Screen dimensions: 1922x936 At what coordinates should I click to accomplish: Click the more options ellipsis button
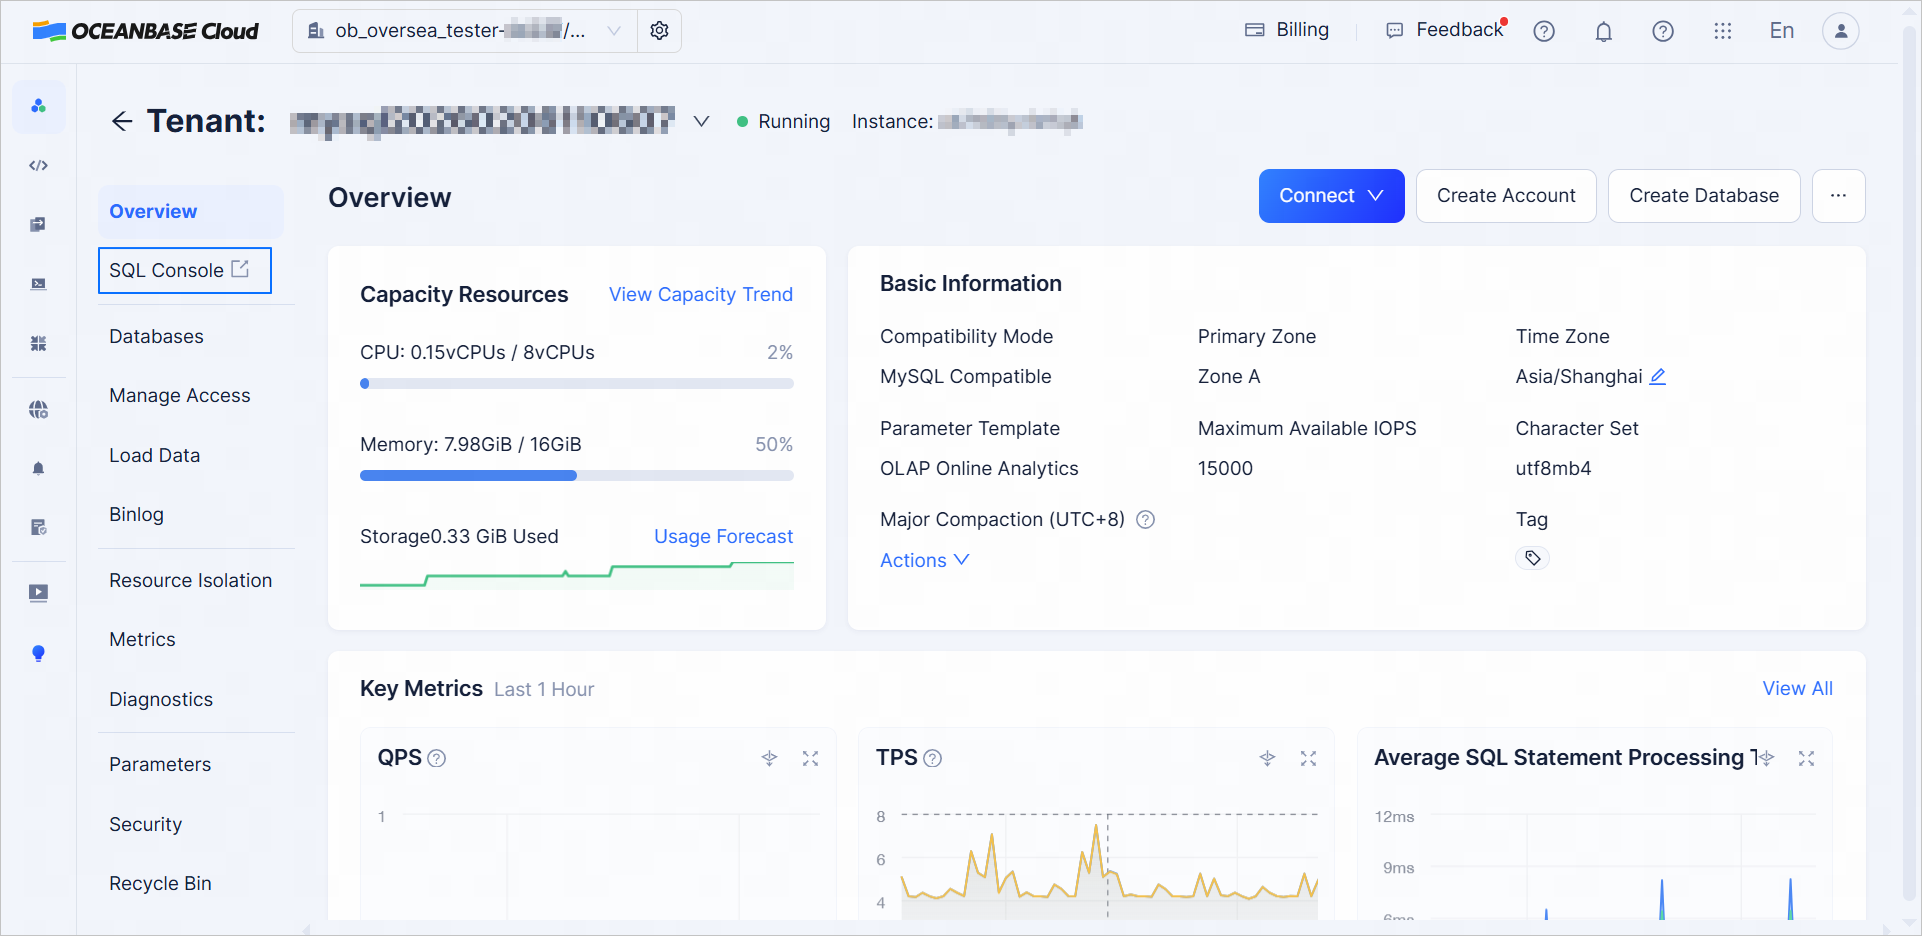pos(1838,196)
